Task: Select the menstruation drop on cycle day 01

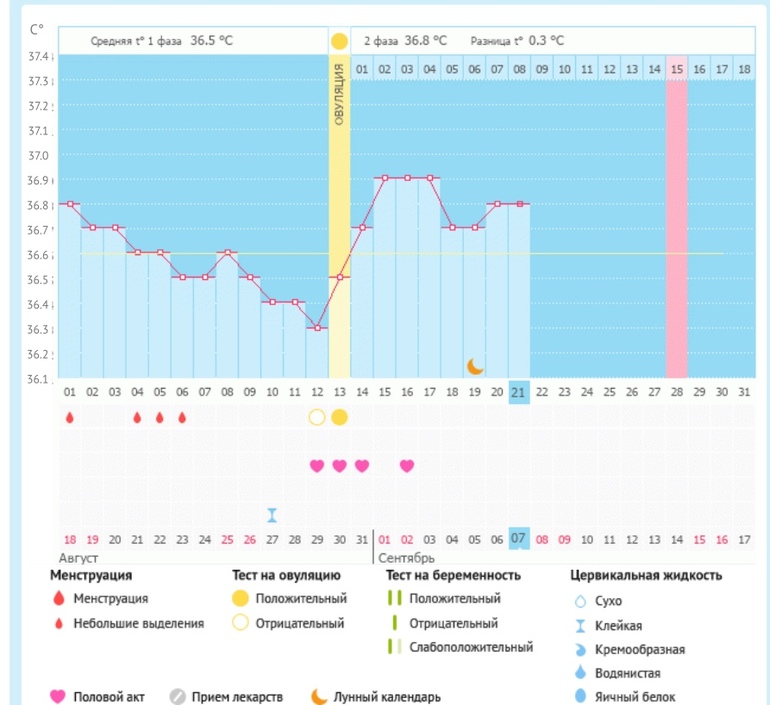Action: pos(70,417)
